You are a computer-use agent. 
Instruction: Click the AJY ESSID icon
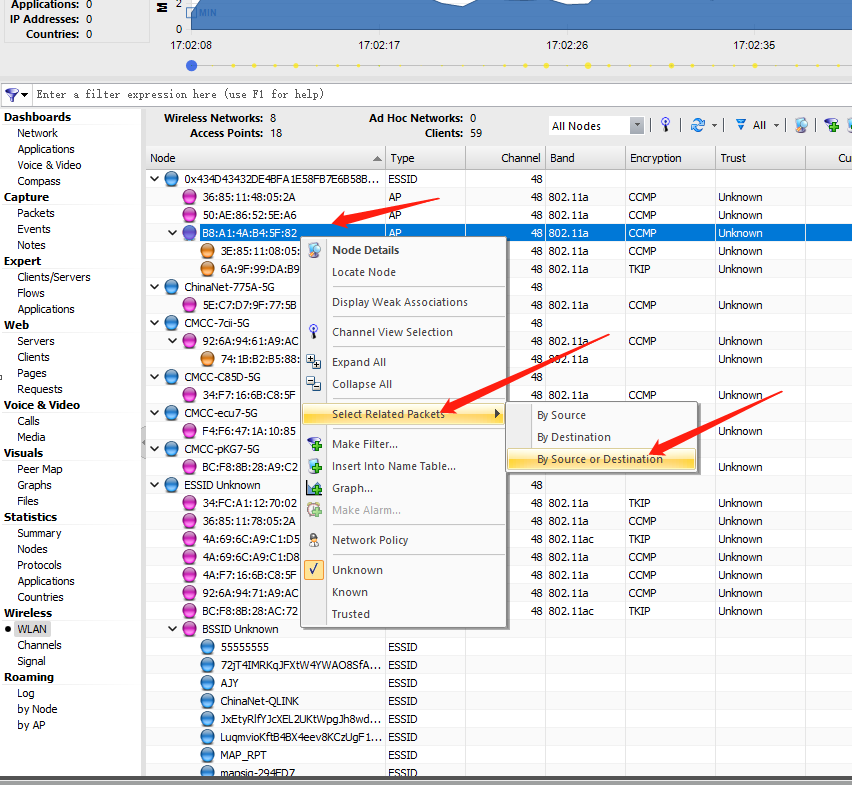coord(207,683)
